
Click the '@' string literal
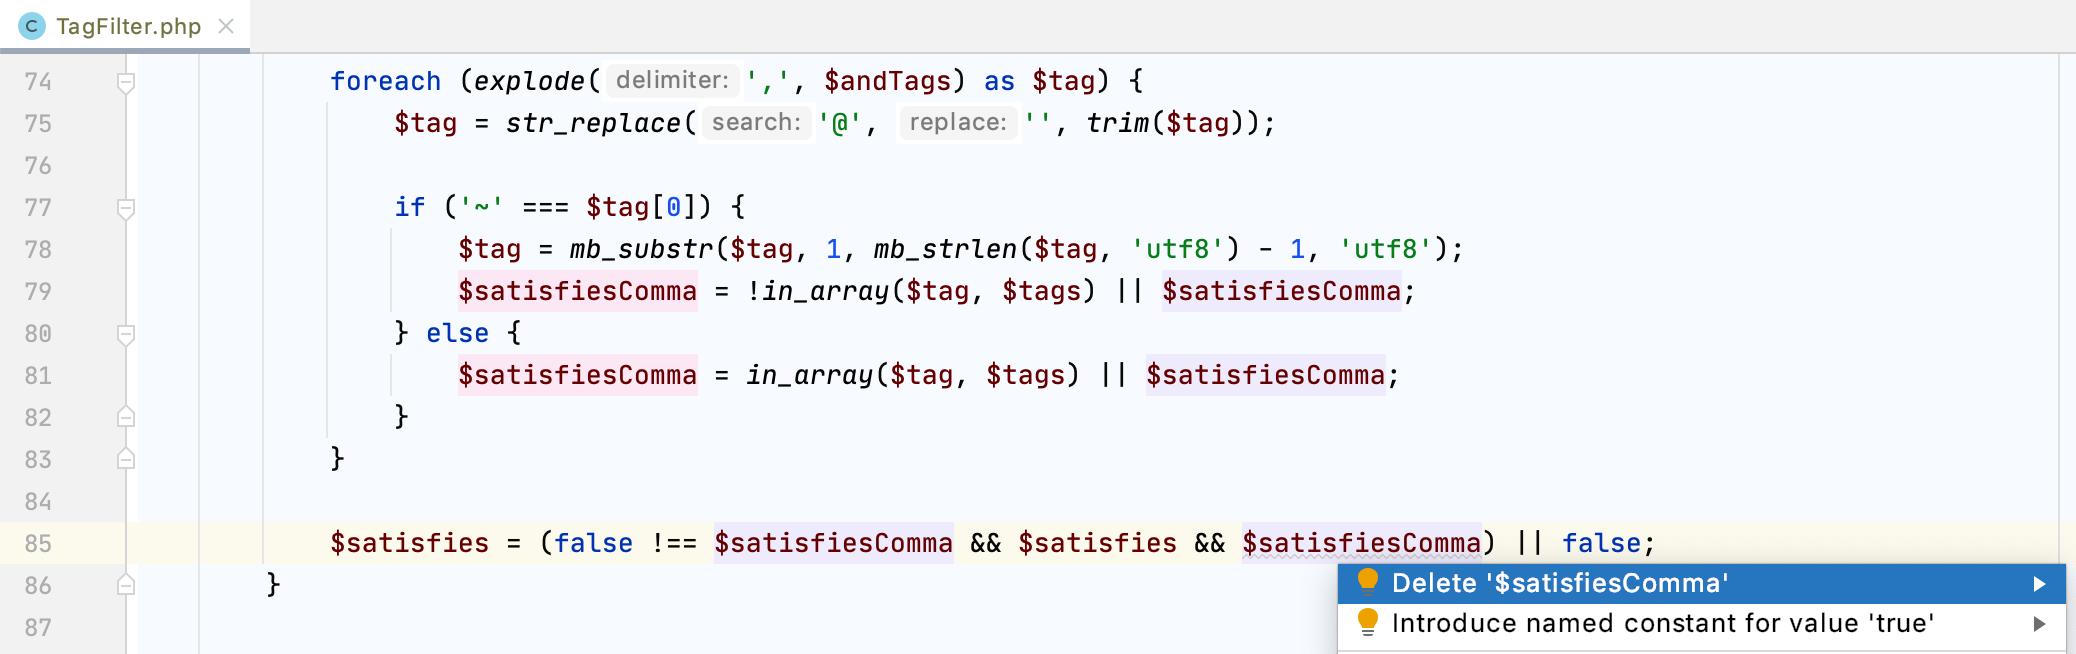coord(840,123)
